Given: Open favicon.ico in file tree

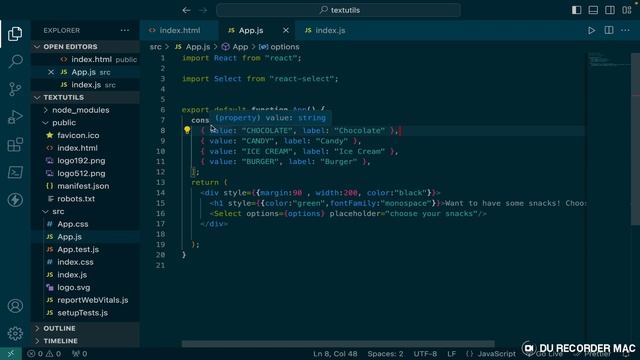Looking at the screenshot, I should click(85, 136).
